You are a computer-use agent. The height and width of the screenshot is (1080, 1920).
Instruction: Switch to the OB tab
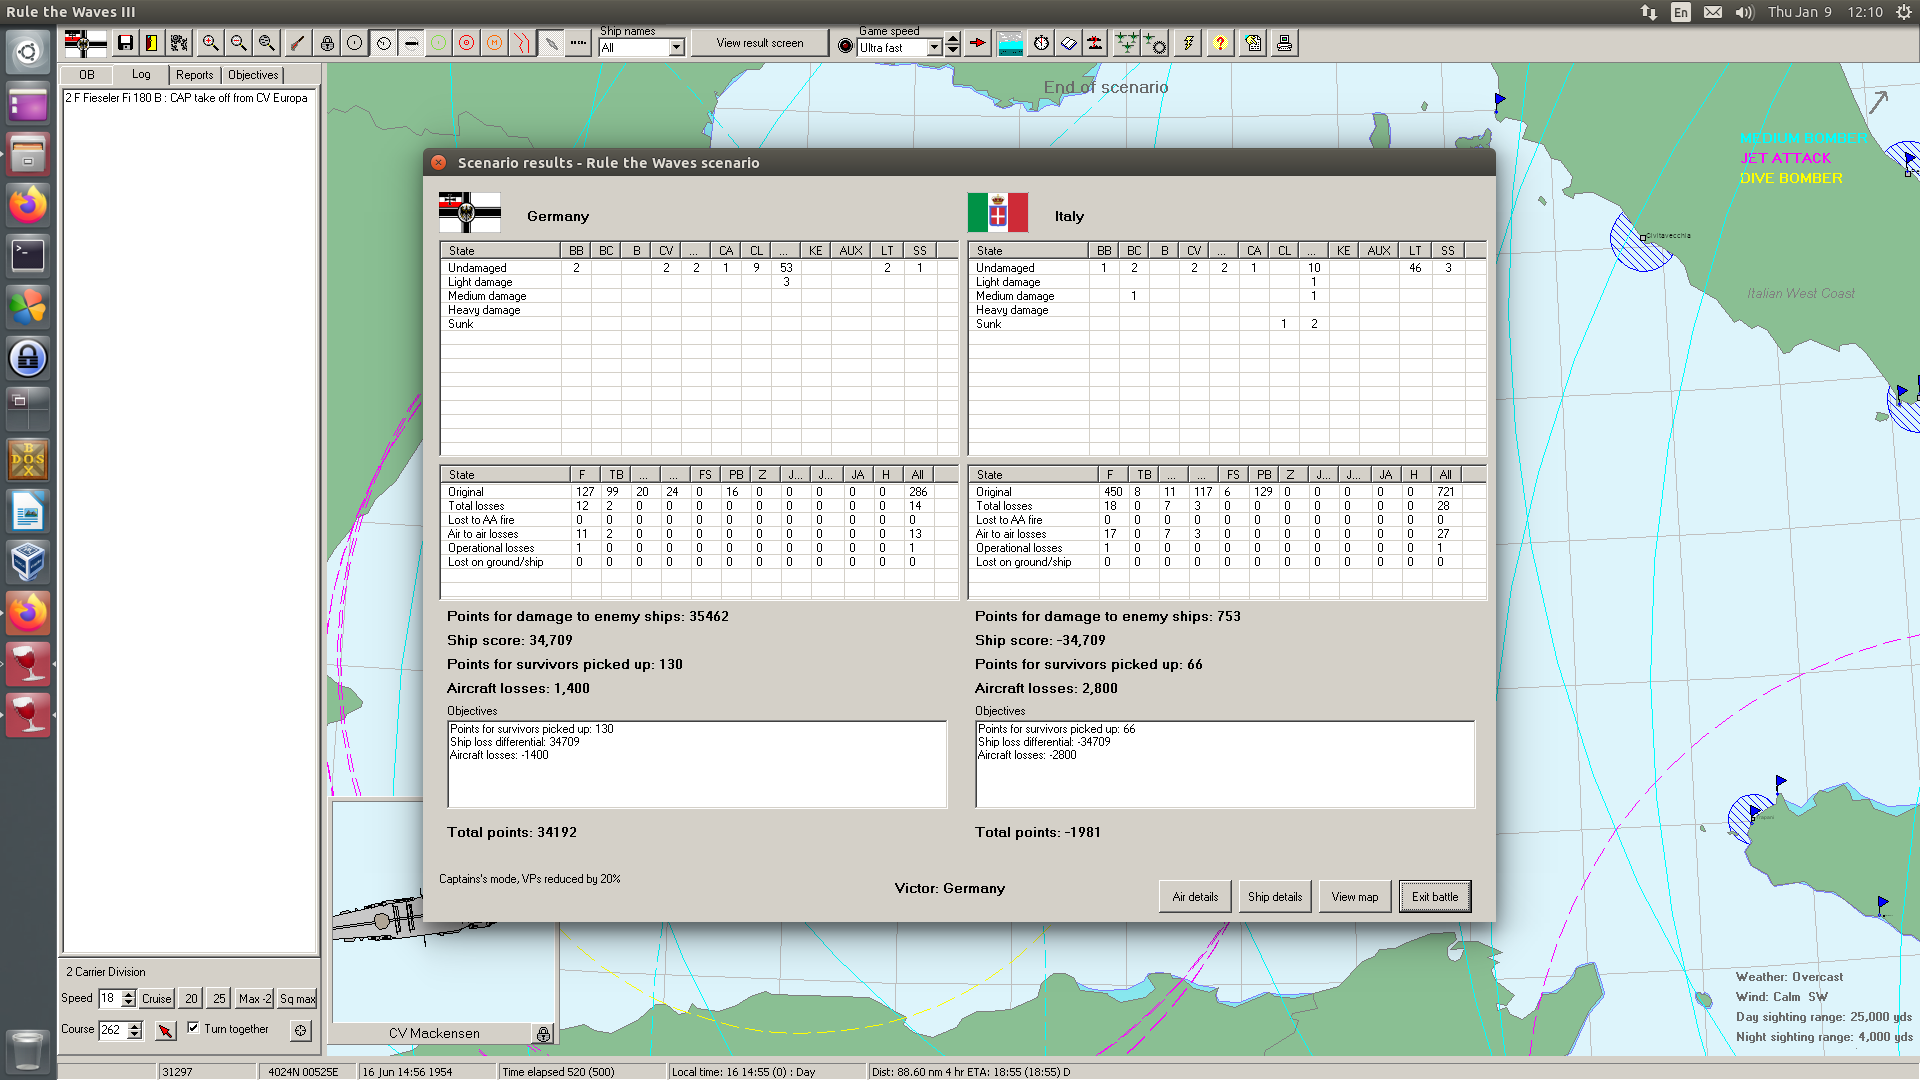(87, 75)
